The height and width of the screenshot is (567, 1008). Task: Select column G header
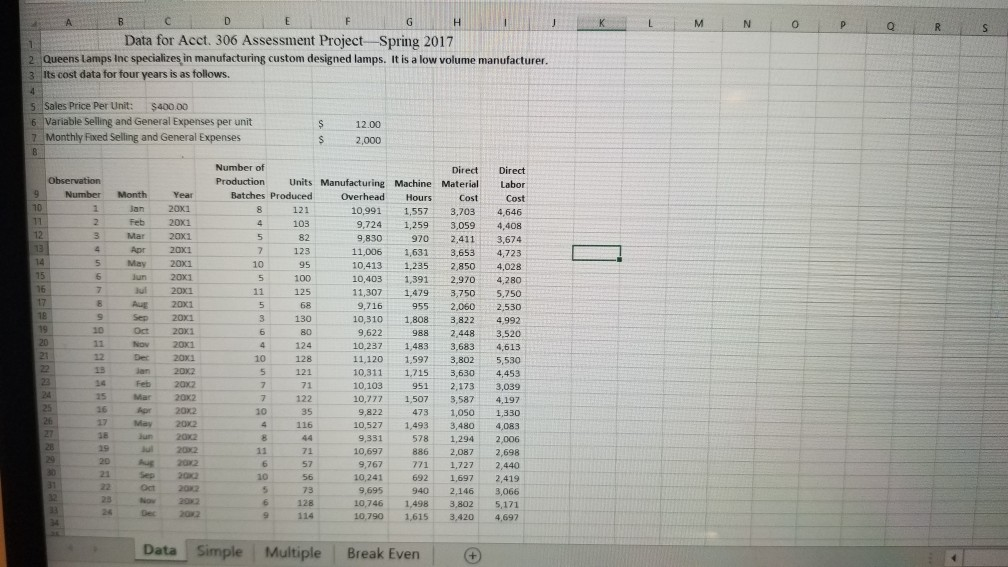click(410, 22)
